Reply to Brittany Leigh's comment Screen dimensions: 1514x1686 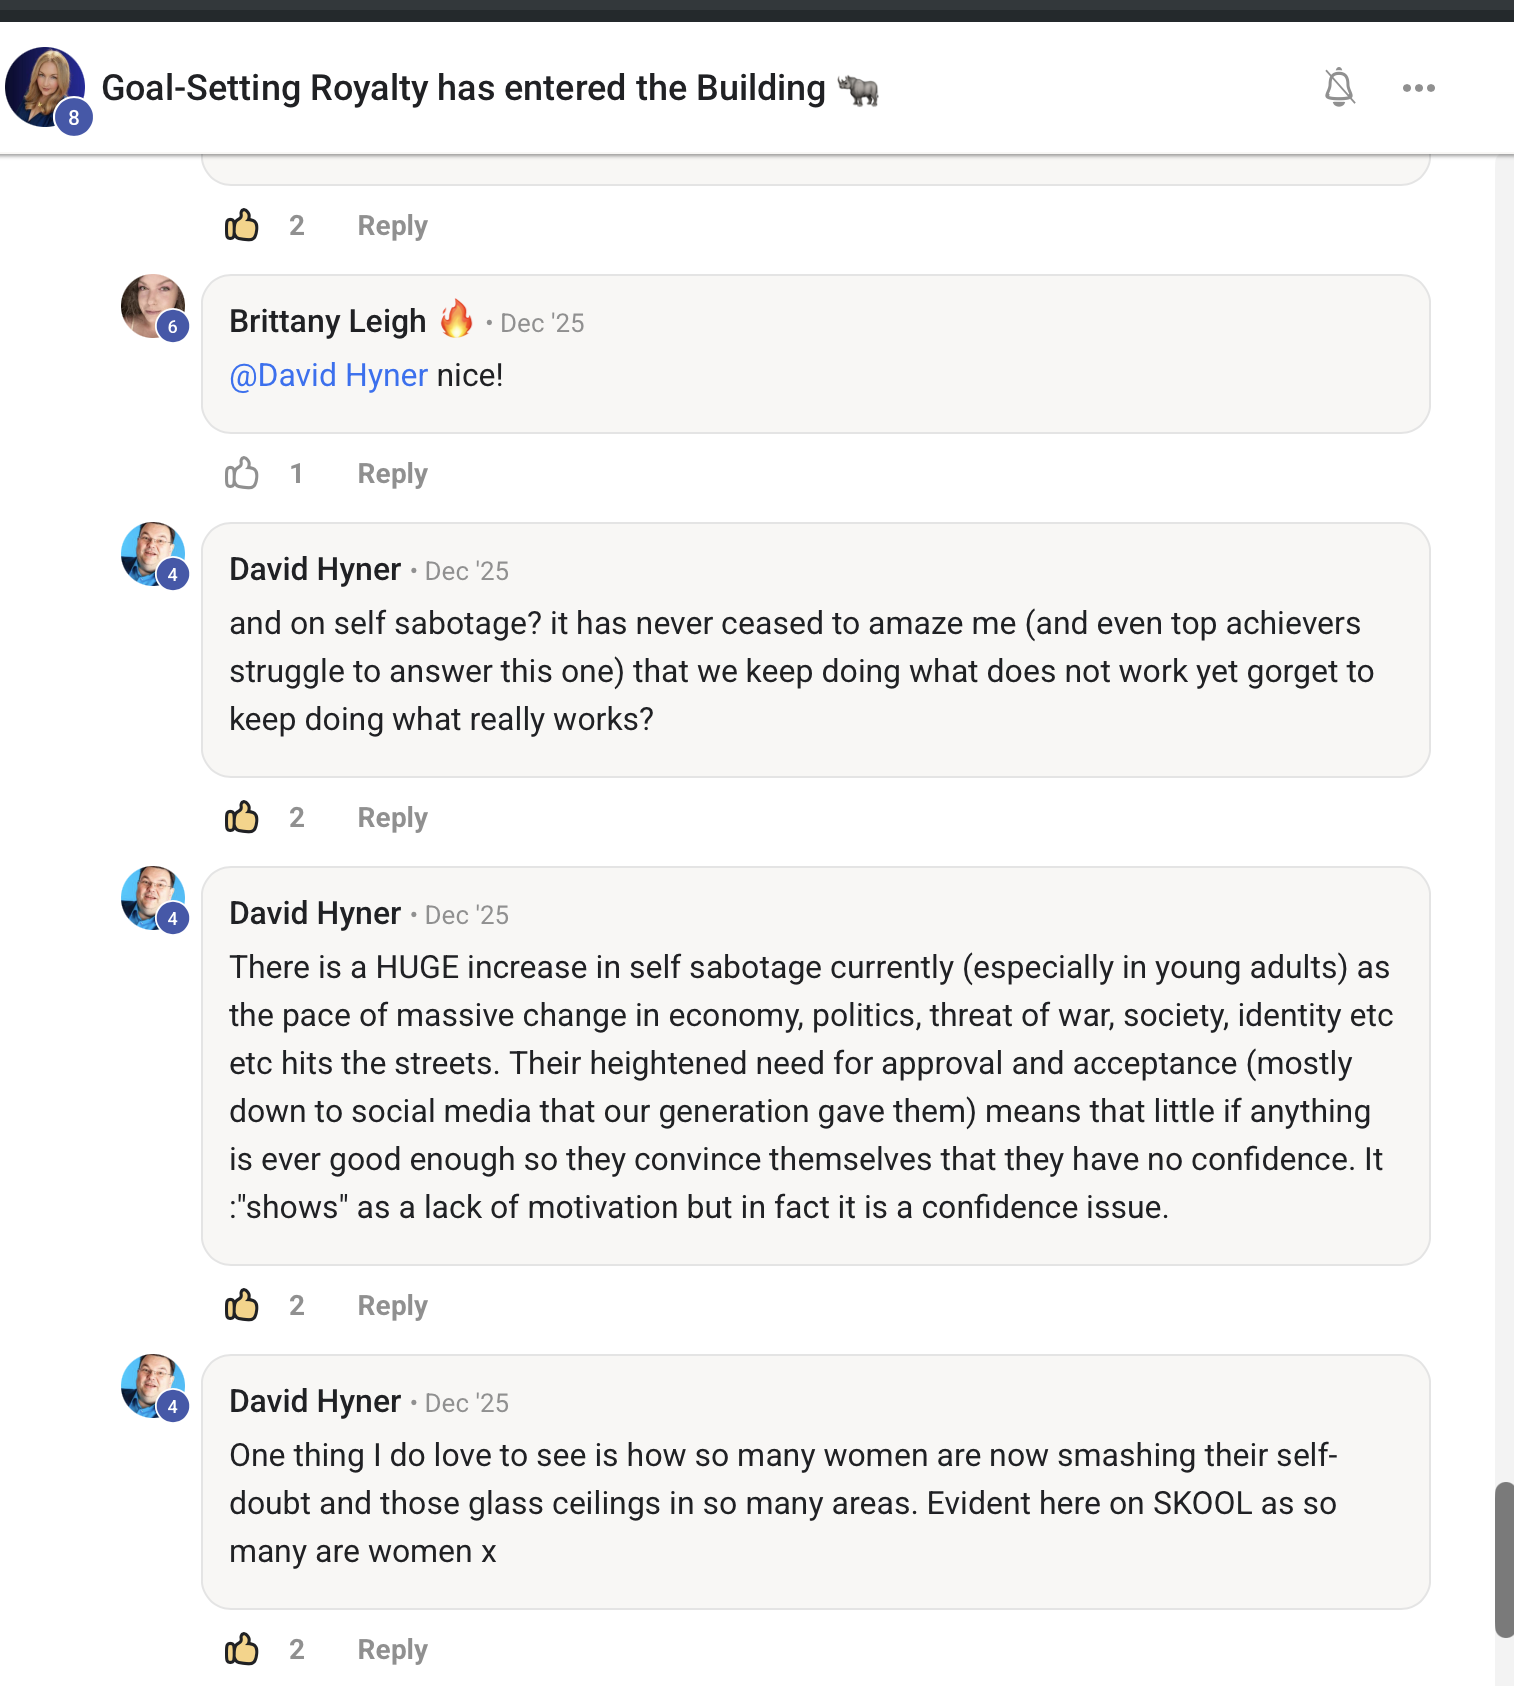[392, 473]
